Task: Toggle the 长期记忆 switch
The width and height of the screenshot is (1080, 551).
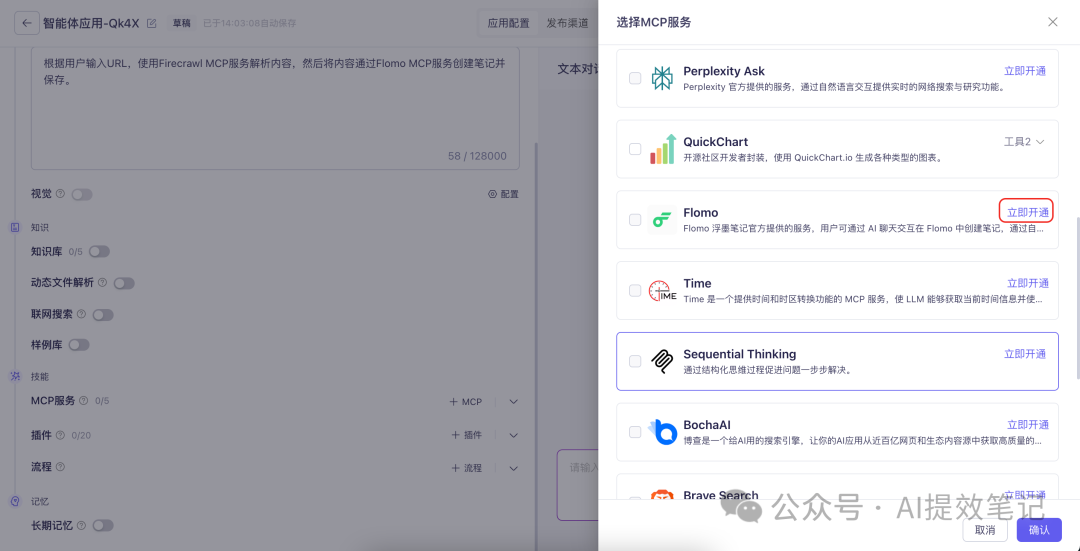Action: pos(103,526)
